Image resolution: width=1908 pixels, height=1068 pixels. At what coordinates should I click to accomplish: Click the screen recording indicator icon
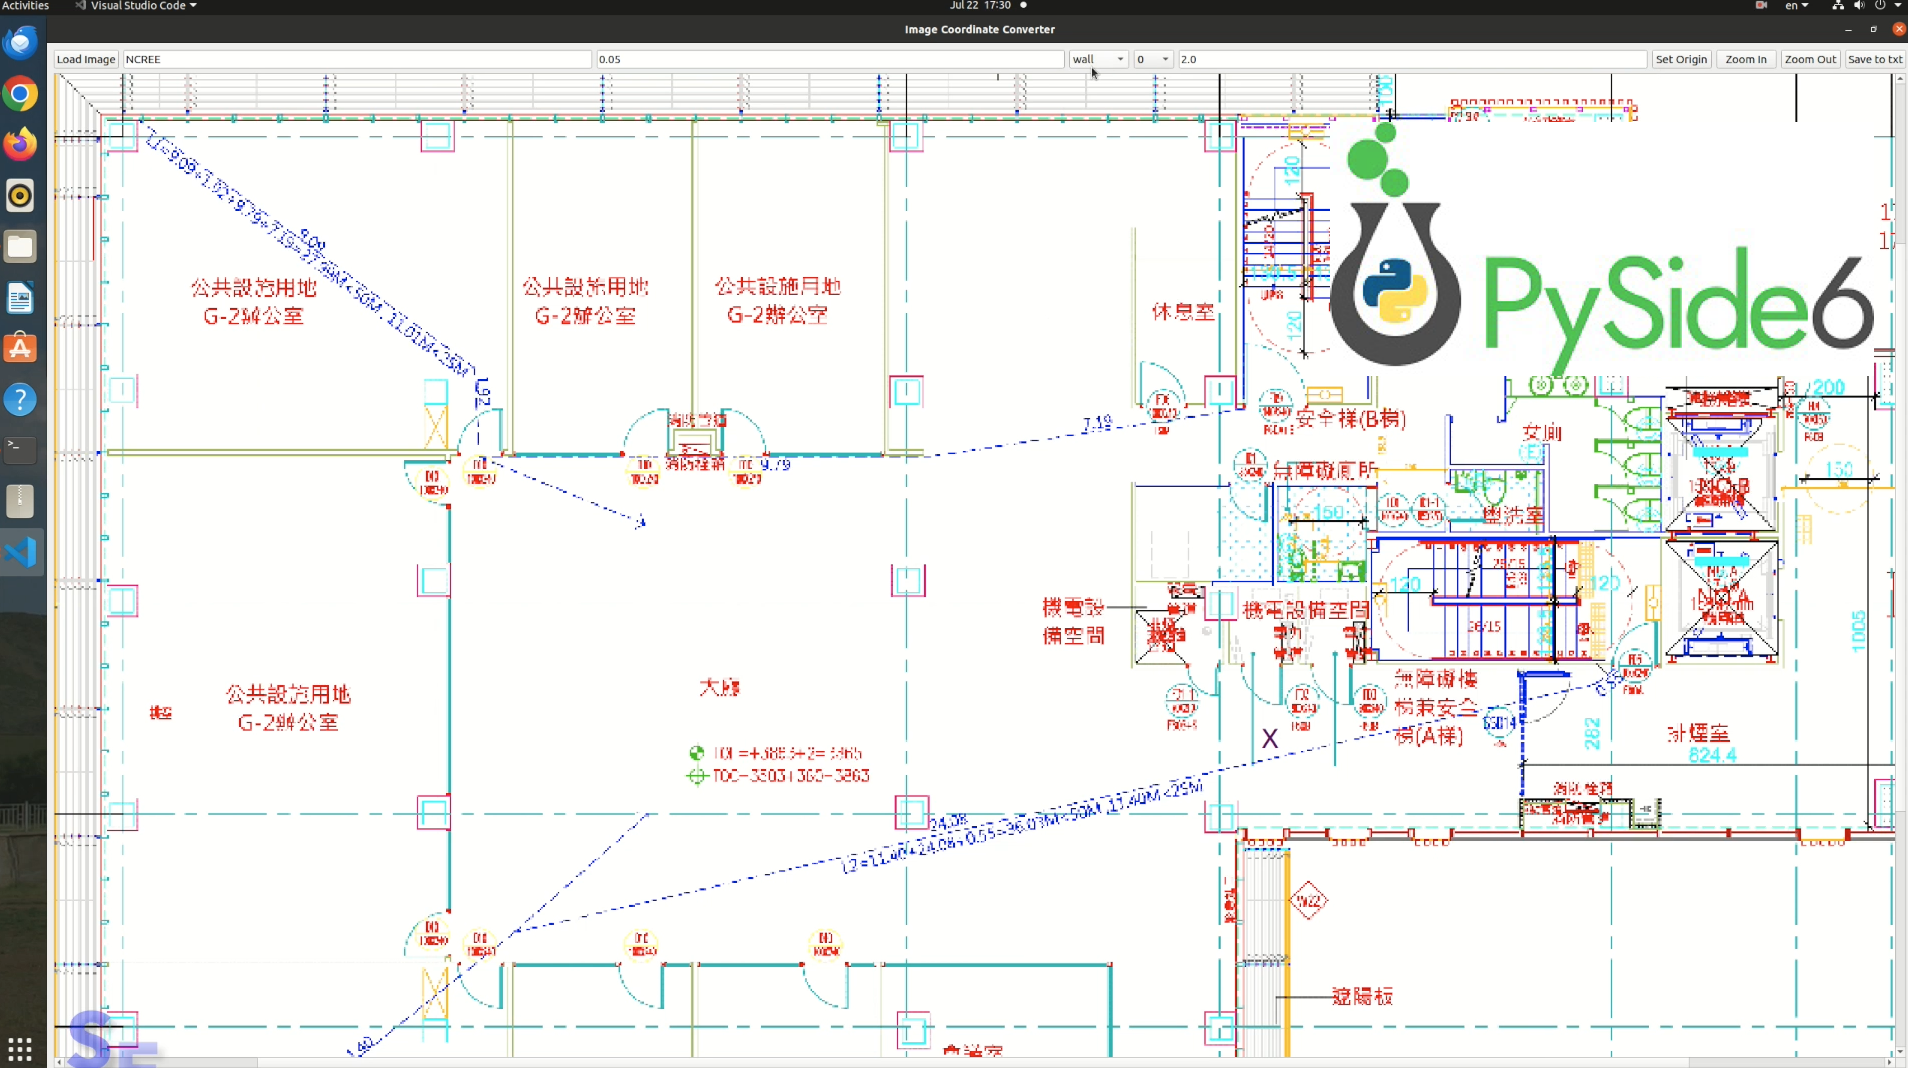pos(1761,5)
